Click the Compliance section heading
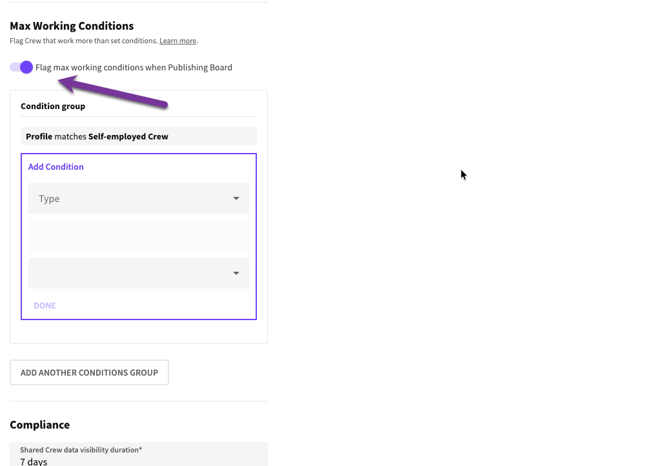The image size is (670, 466). click(x=40, y=425)
